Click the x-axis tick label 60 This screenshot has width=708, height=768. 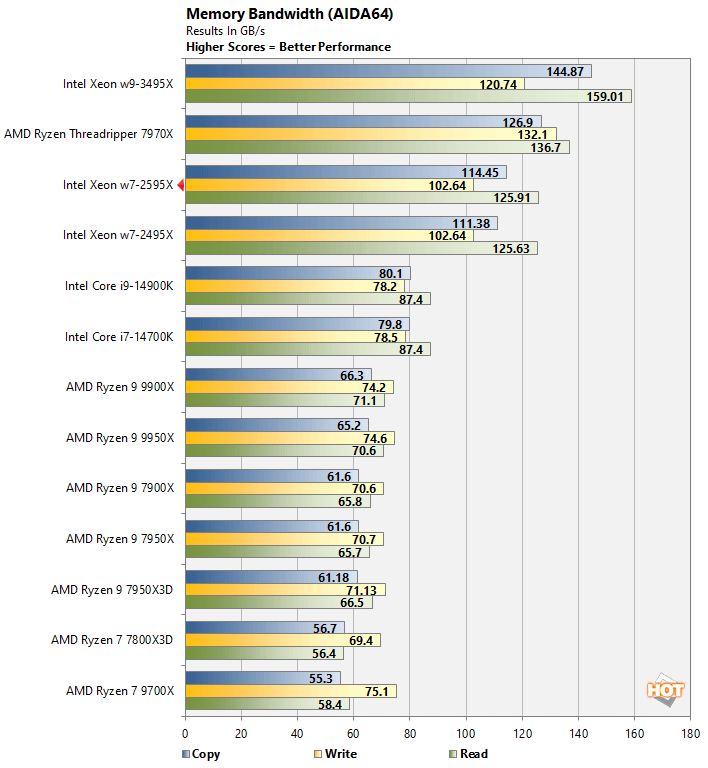(353, 734)
